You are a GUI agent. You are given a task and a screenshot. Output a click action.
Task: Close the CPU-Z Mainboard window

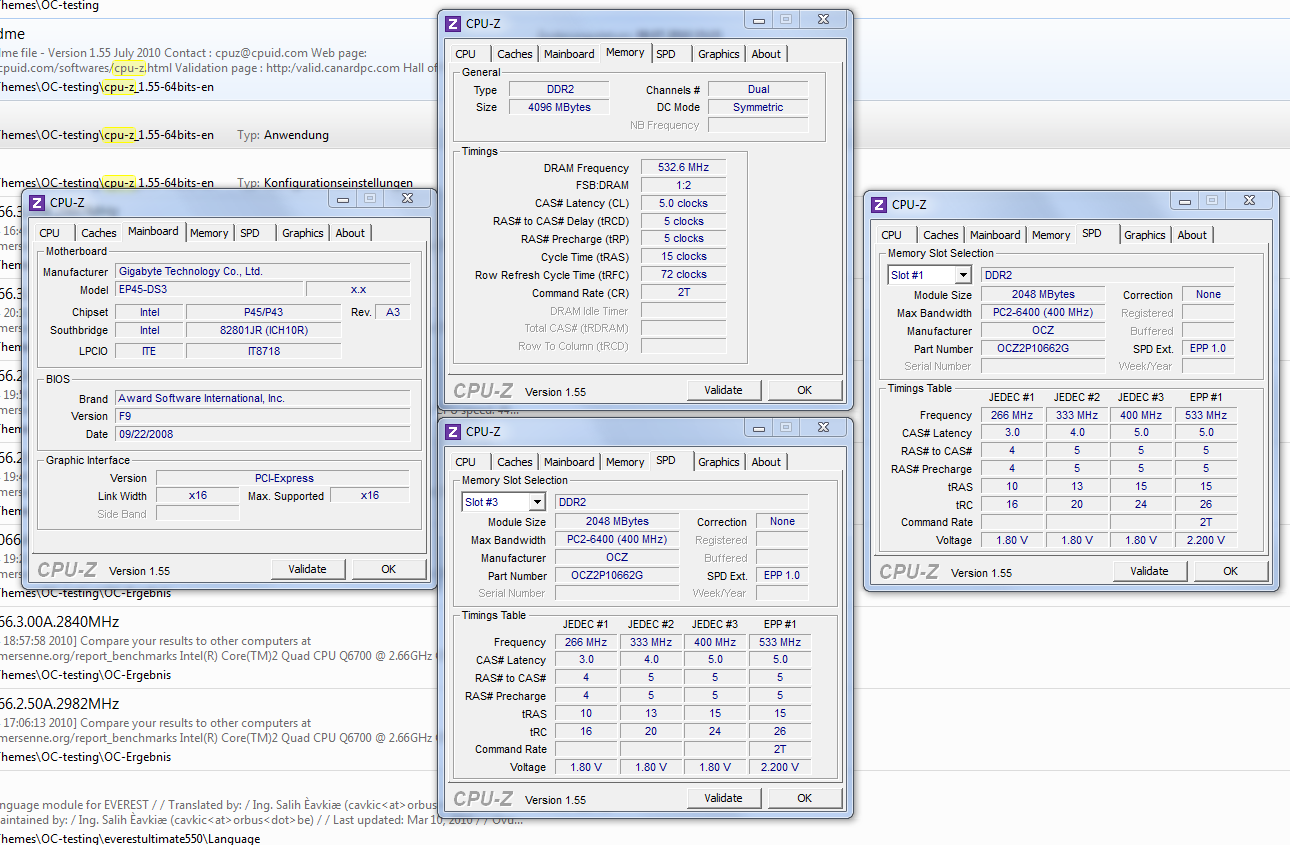click(x=407, y=199)
